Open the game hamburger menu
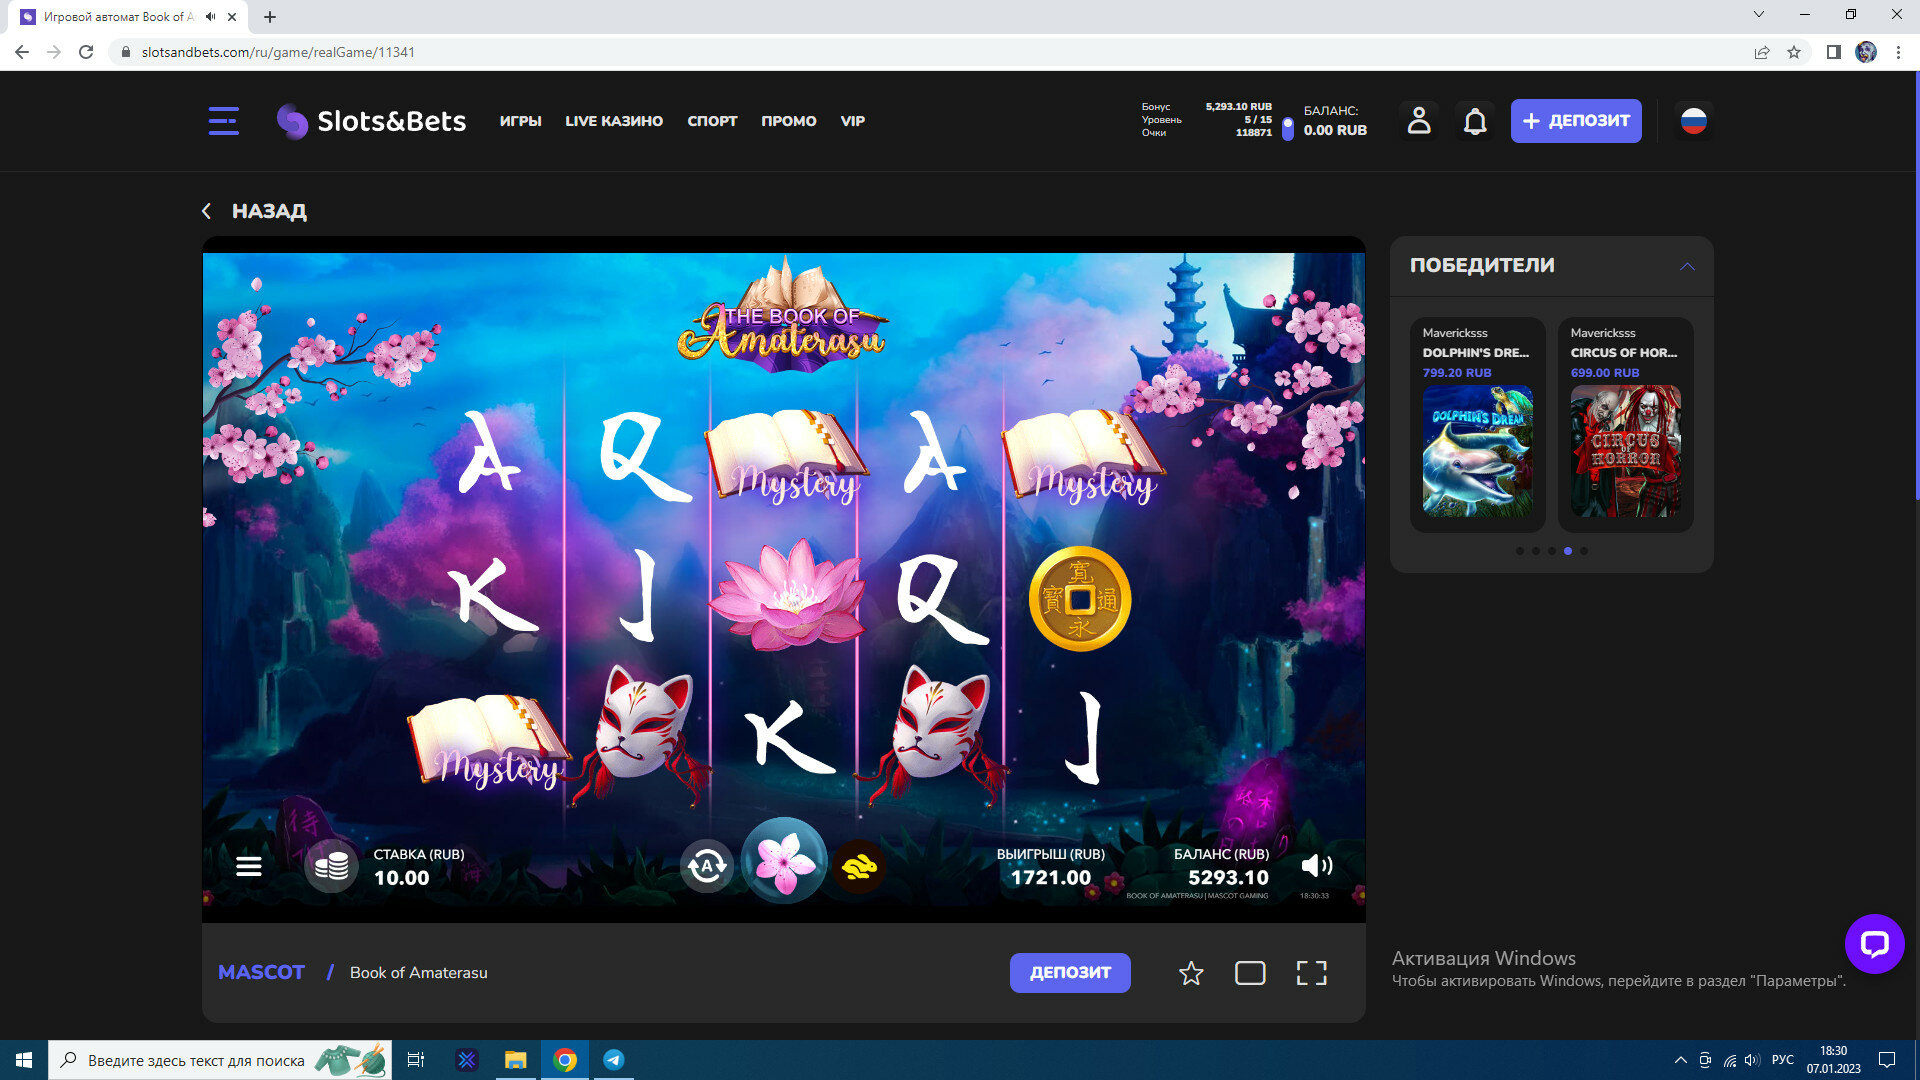This screenshot has width=1920, height=1080. [x=249, y=866]
